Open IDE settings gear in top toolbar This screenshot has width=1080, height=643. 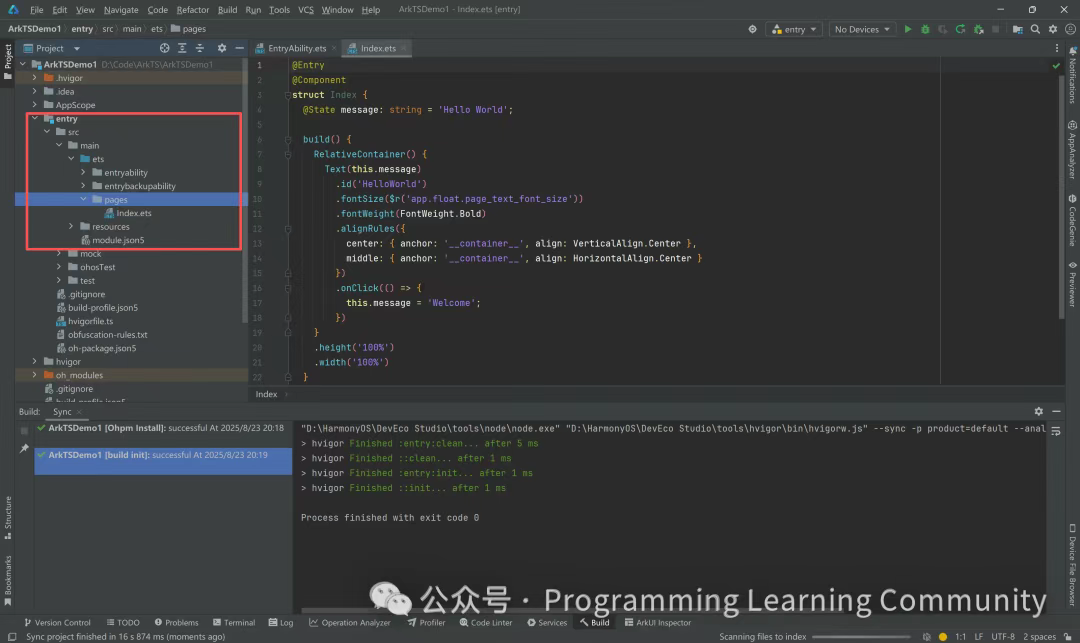coord(1052,29)
